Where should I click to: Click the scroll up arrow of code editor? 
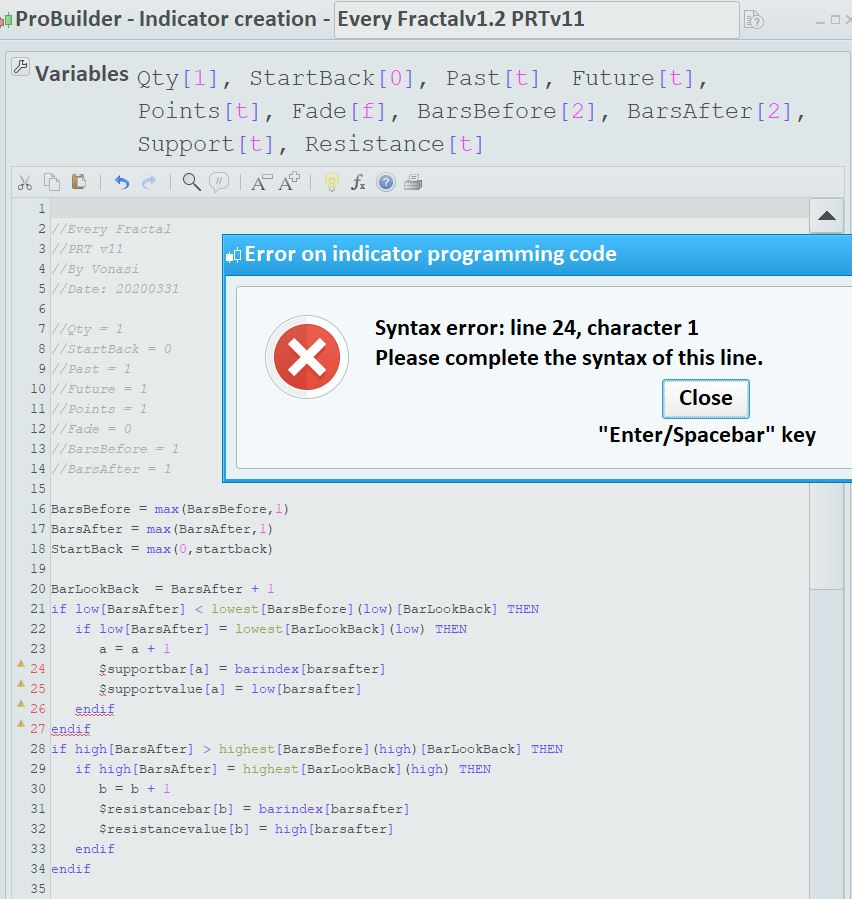point(826,216)
